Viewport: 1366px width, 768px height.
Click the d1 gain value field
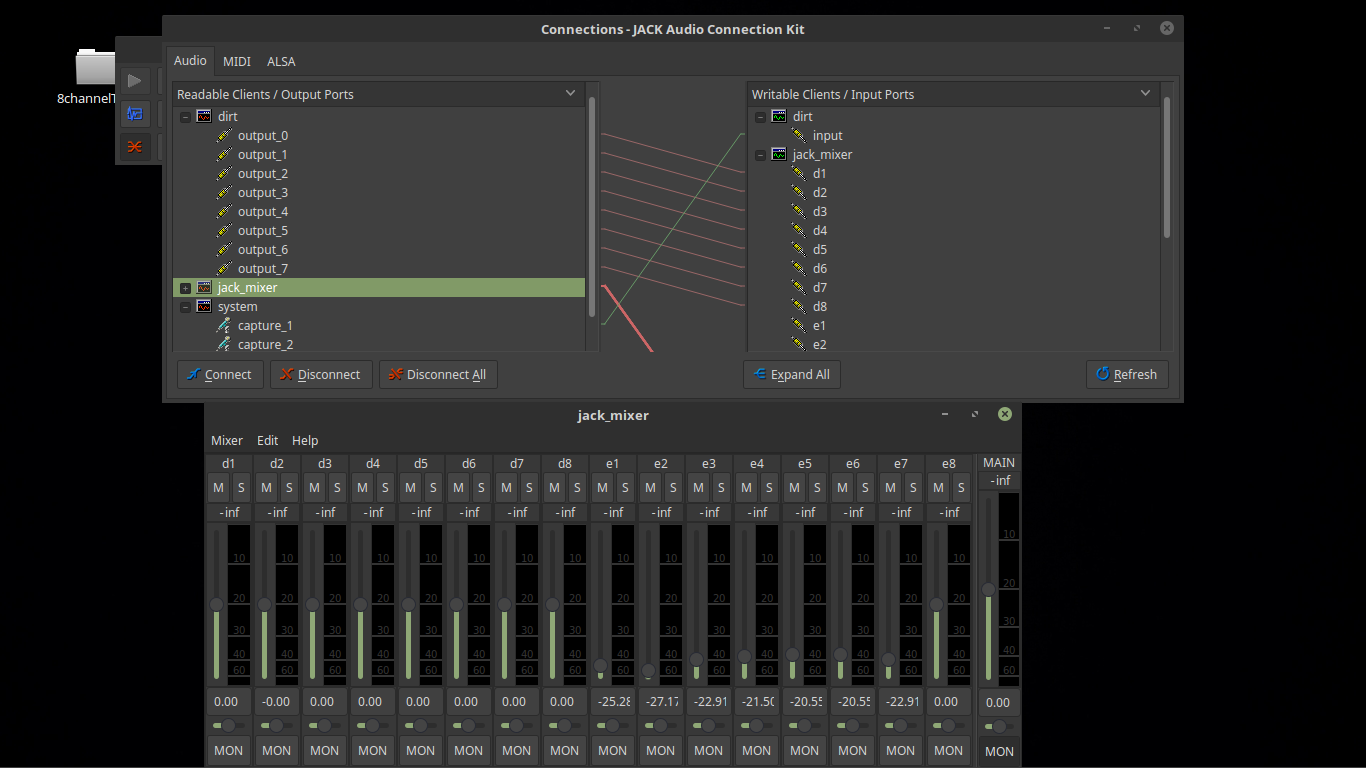pos(229,702)
